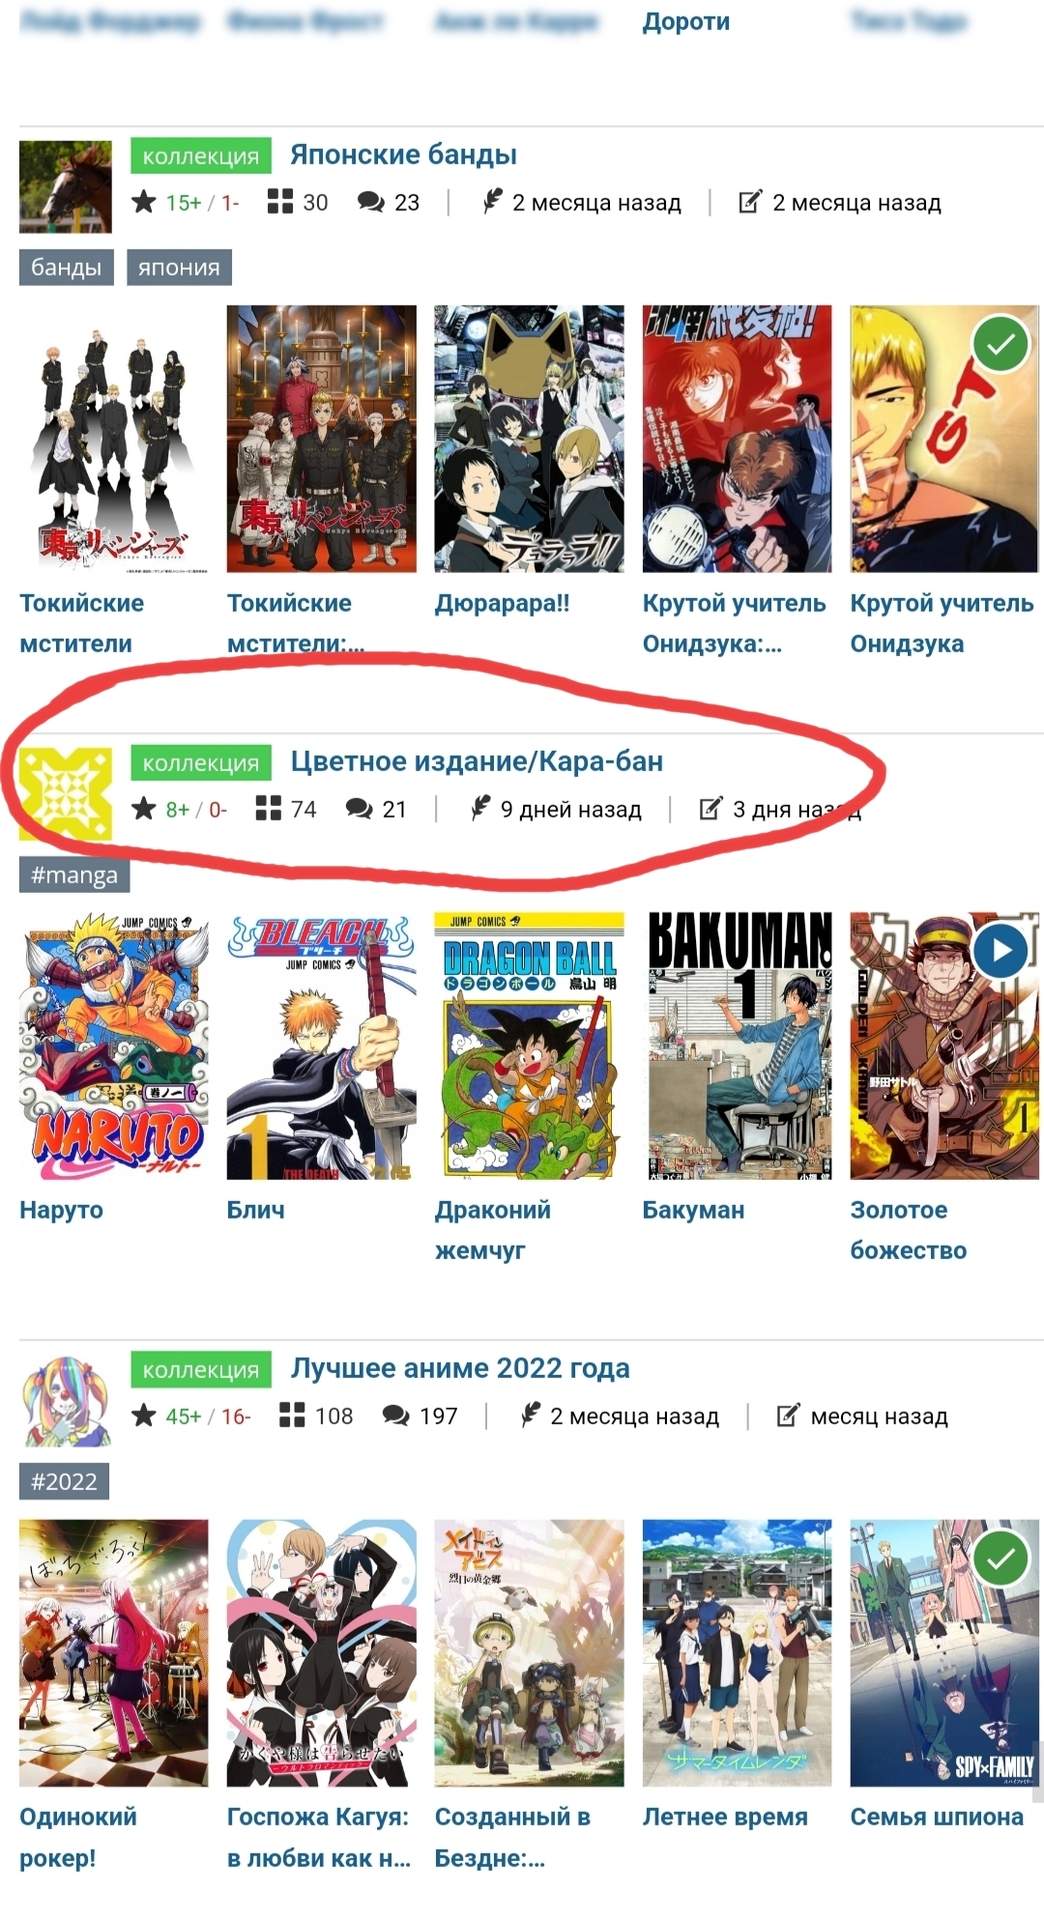1044x1920 pixels.
Task: Select the #manga tag
Action: 74,874
